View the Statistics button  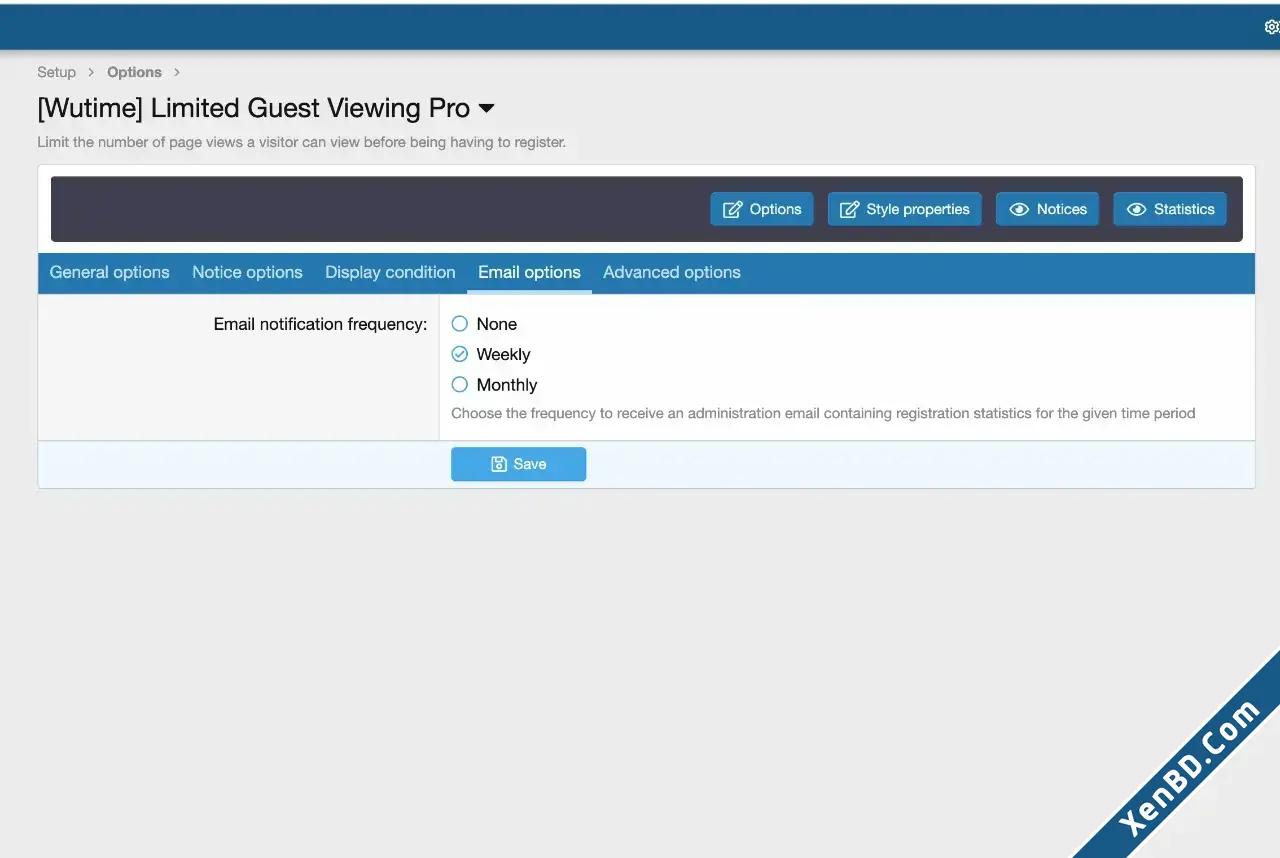1170,209
